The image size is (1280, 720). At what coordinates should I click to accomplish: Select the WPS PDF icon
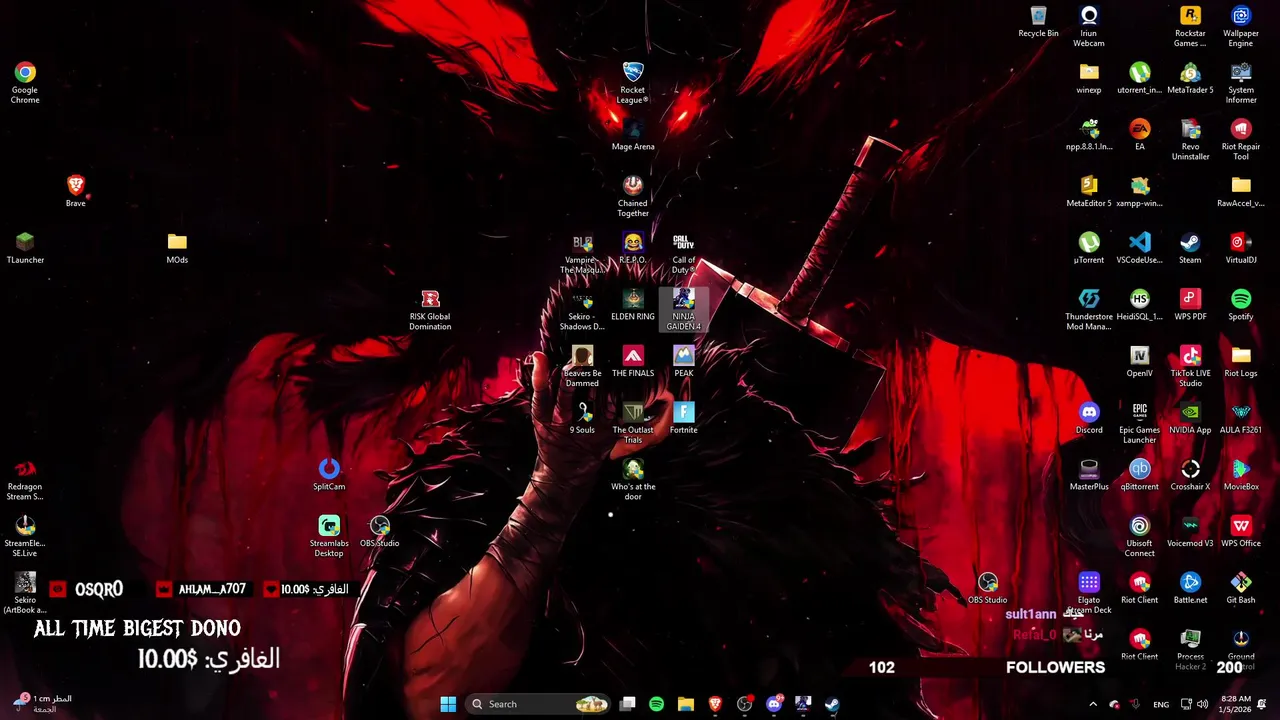tap(1190, 304)
